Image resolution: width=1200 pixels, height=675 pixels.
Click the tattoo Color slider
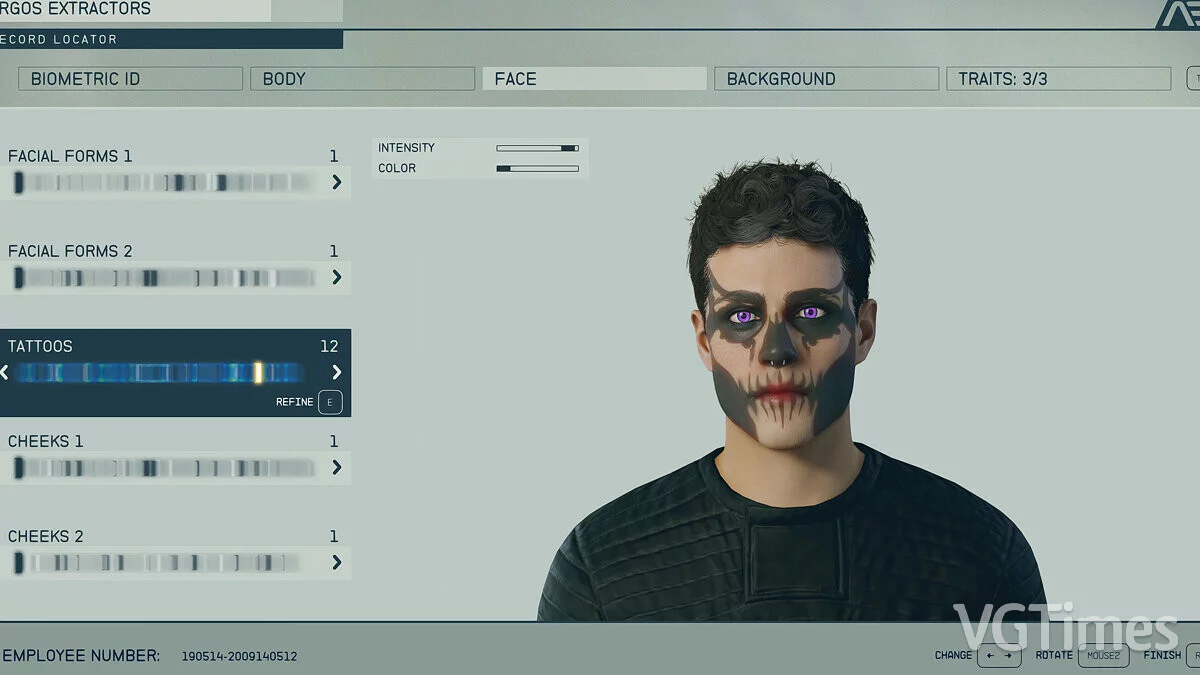[537, 169]
